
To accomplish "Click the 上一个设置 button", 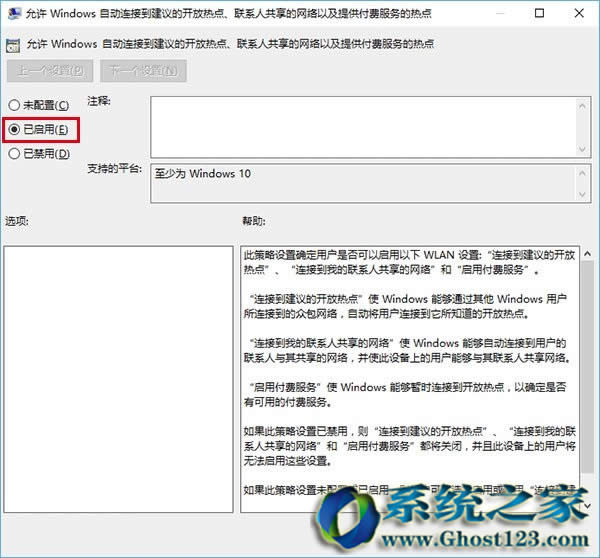I will click(x=50, y=71).
